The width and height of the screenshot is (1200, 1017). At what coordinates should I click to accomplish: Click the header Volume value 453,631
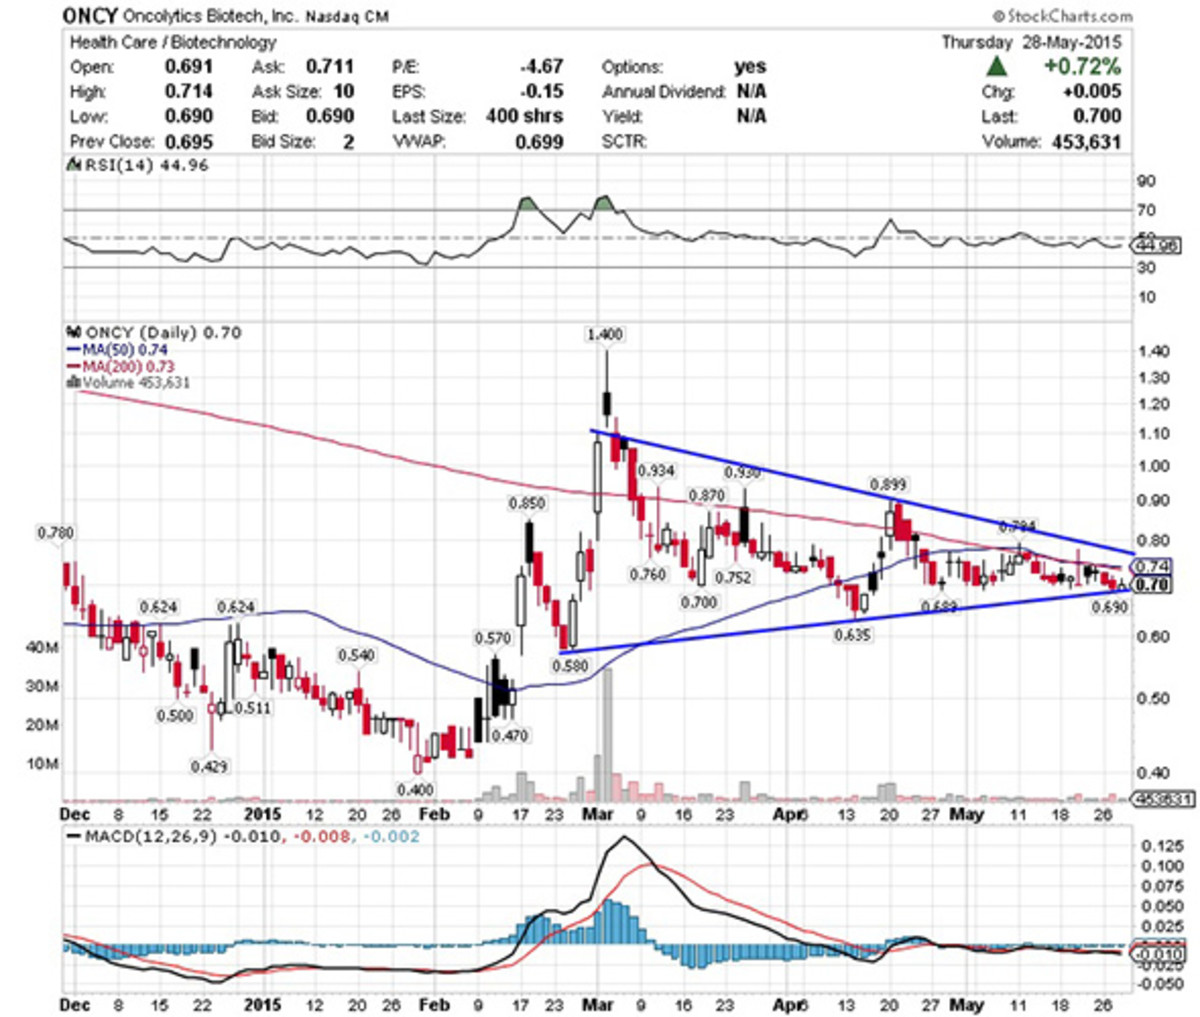tap(1085, 142)
